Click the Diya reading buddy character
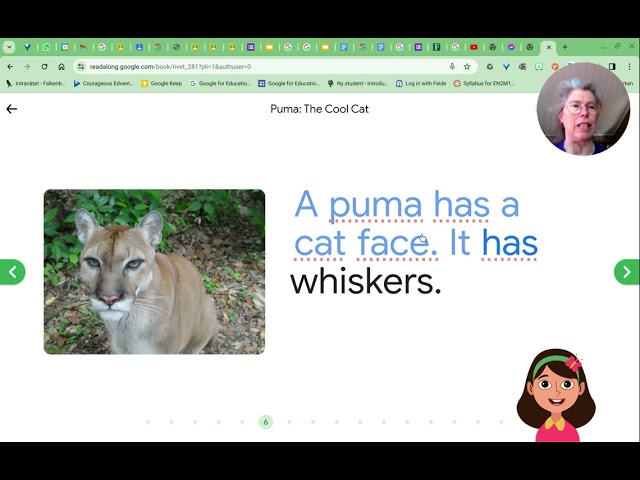 pyautogui.click(x=556, y=395)
